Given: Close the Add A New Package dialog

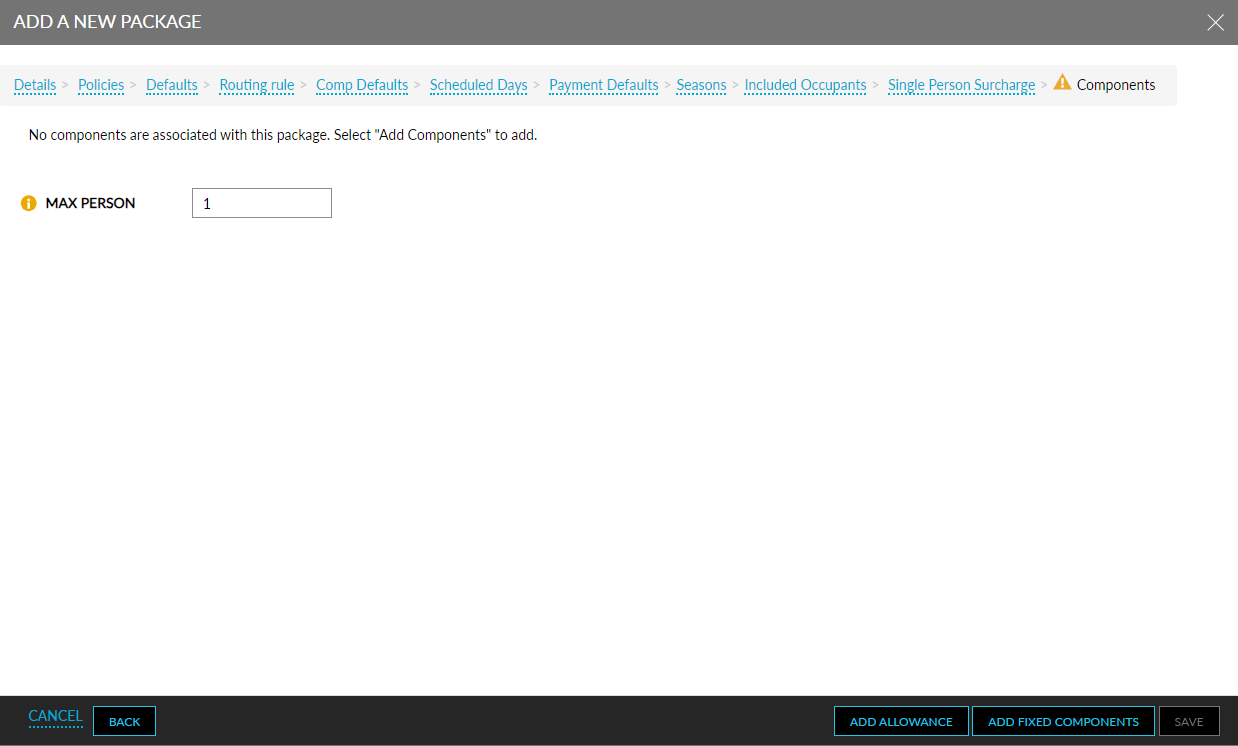Looking at the screenshot, I should 1215,22.
